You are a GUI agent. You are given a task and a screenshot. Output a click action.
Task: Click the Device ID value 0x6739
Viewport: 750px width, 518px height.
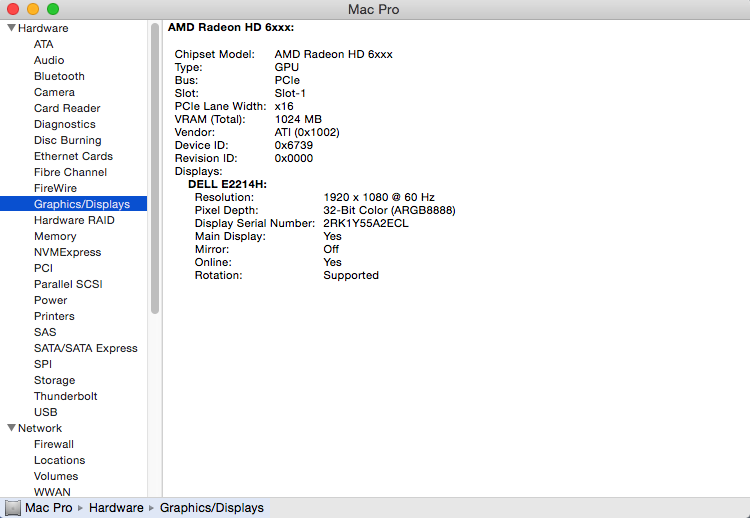(294, 145)
